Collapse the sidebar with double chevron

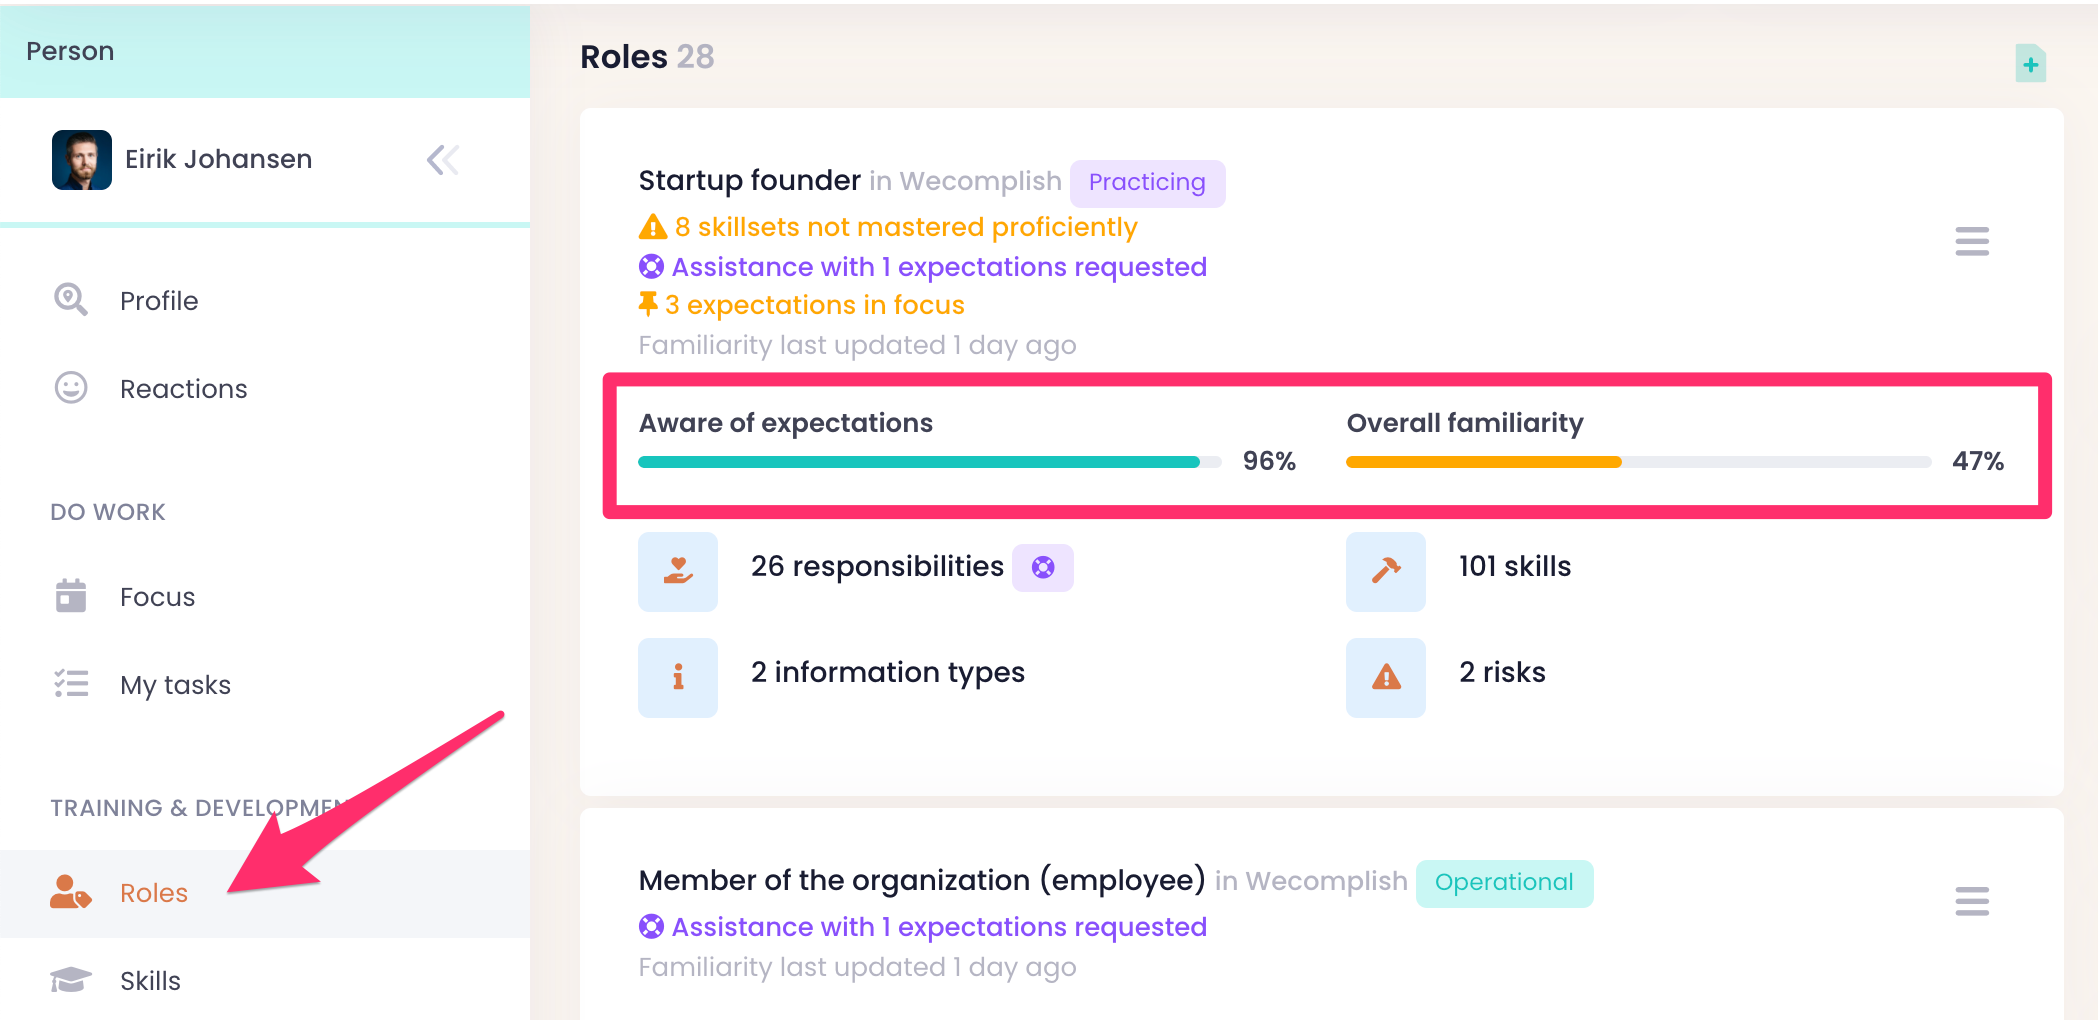[x=442, y=160]
